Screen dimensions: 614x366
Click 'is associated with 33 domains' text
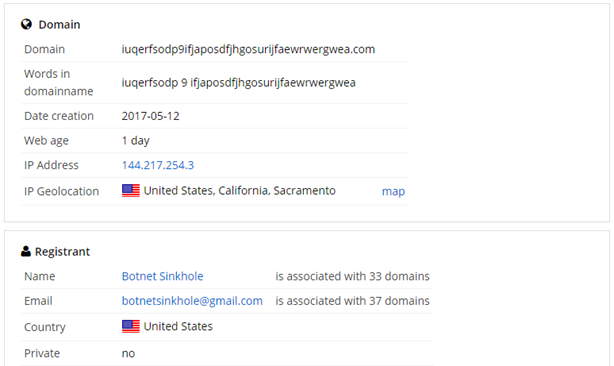(352, 276)
